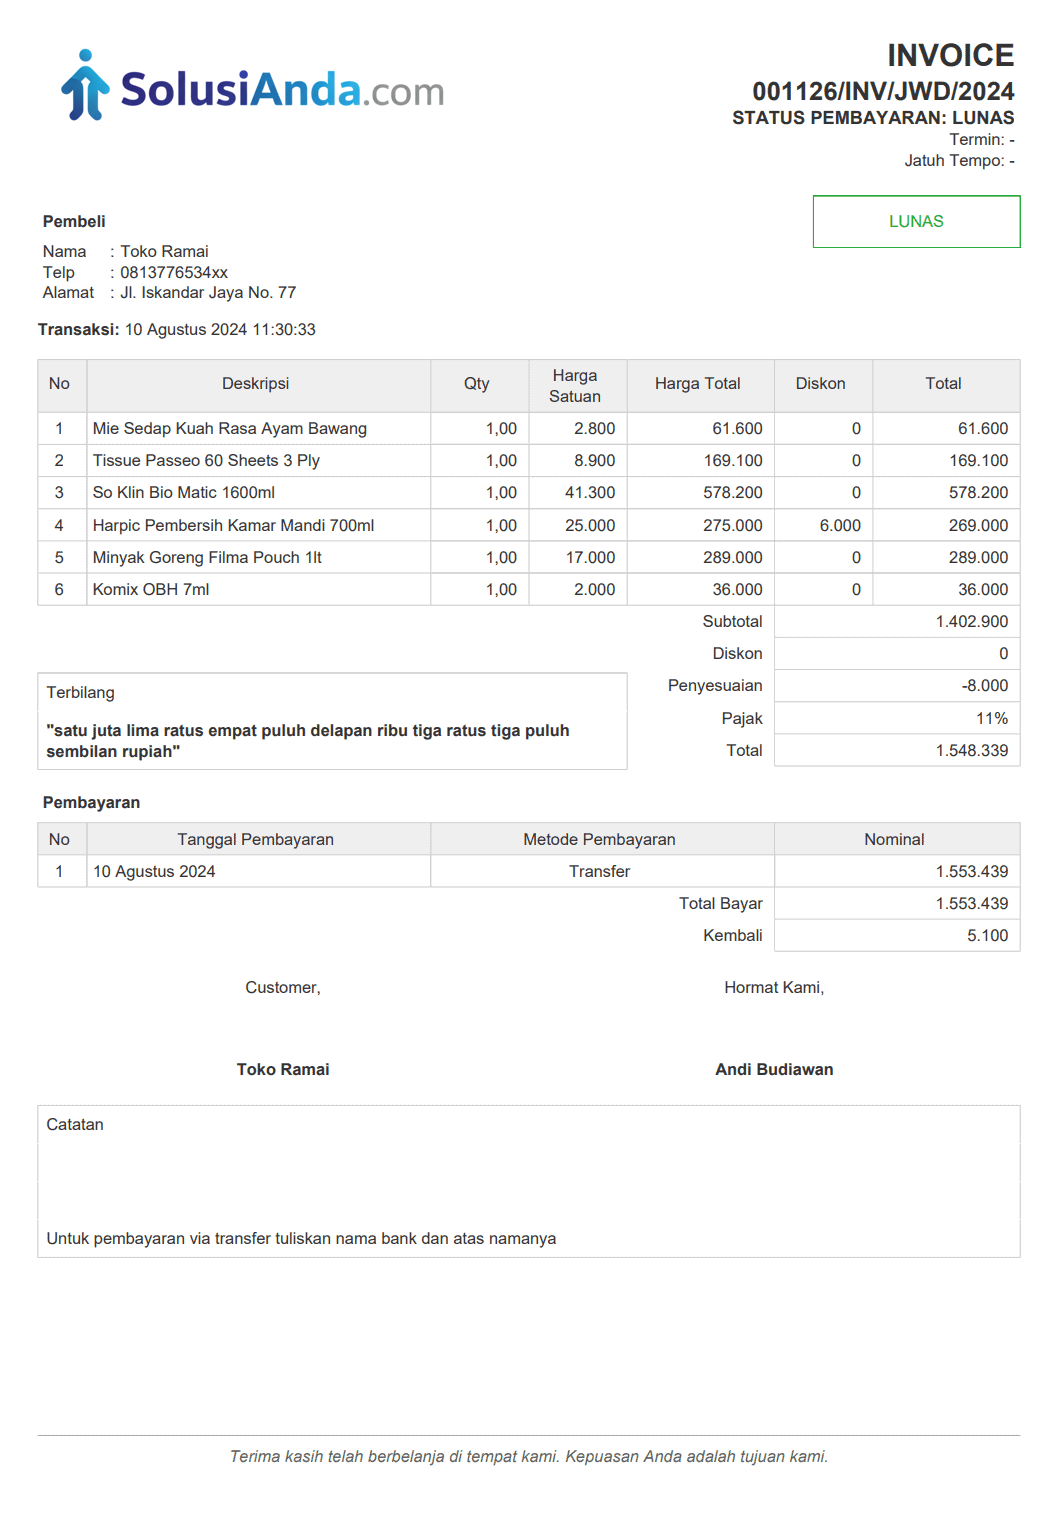Click the Andi Budiawan signature name
The image size is (1054, 1518).
pos(774,1070)
